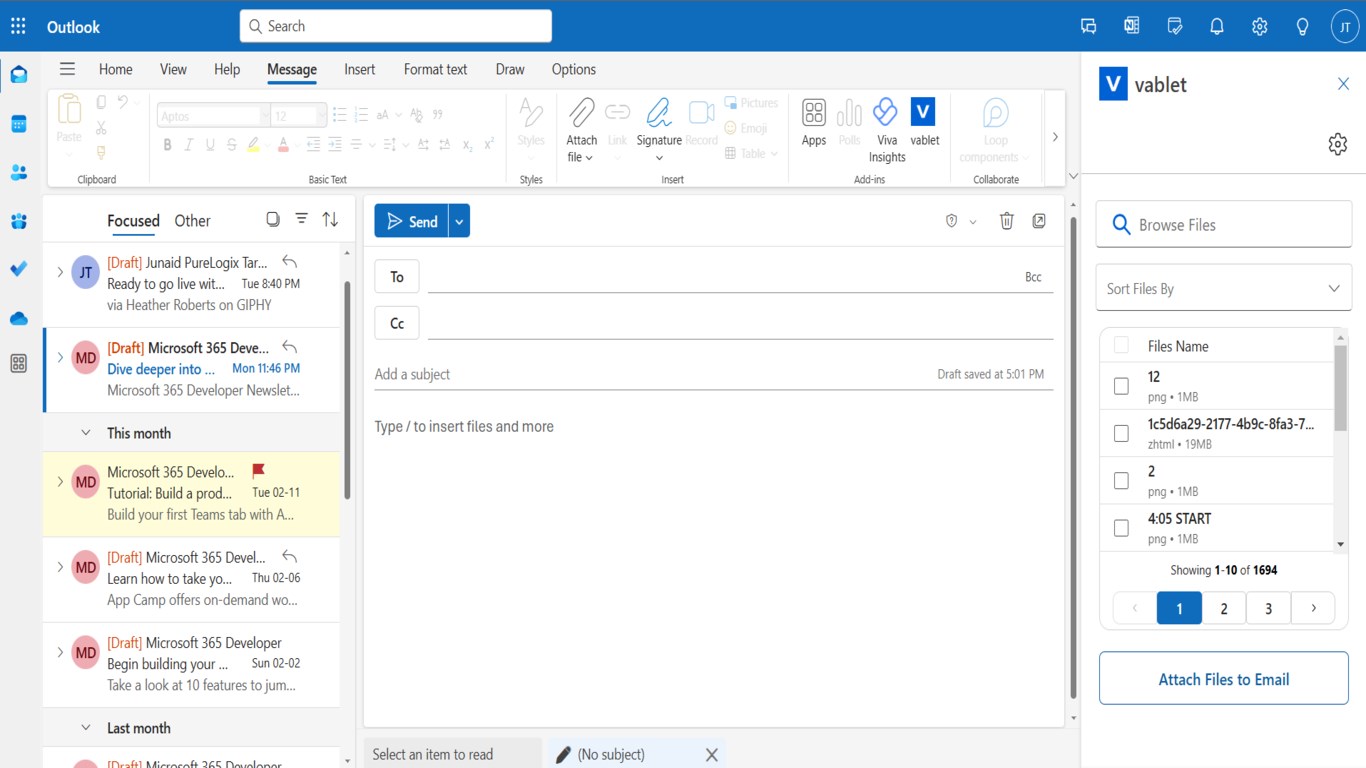Open vablet panel settings gear
The width and height of the screenshot is (1366, 768).
coord(1338,145)
